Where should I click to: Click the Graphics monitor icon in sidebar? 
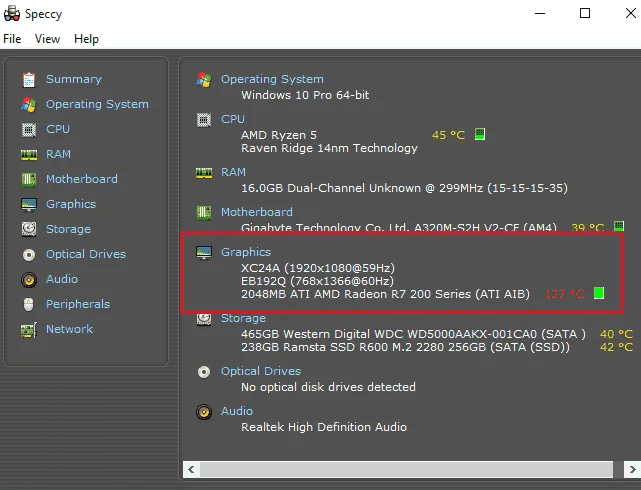29,205
